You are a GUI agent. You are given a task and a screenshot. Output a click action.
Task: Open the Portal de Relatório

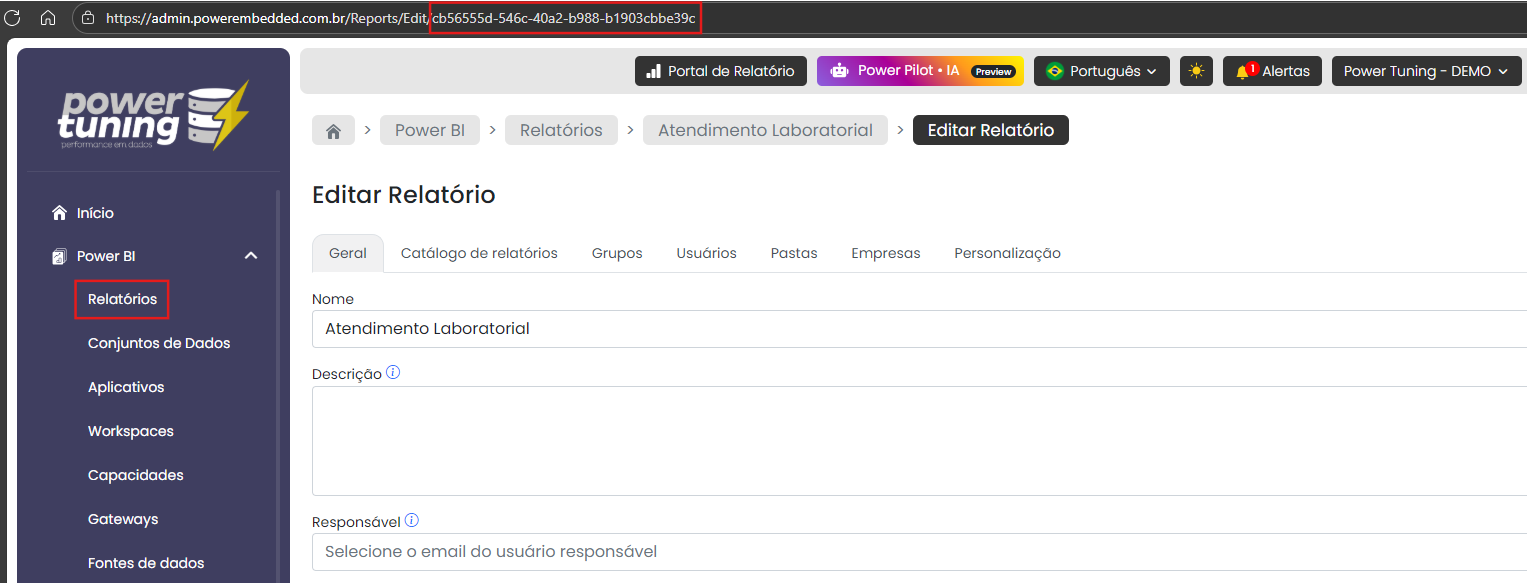click(x=720, y=71)
